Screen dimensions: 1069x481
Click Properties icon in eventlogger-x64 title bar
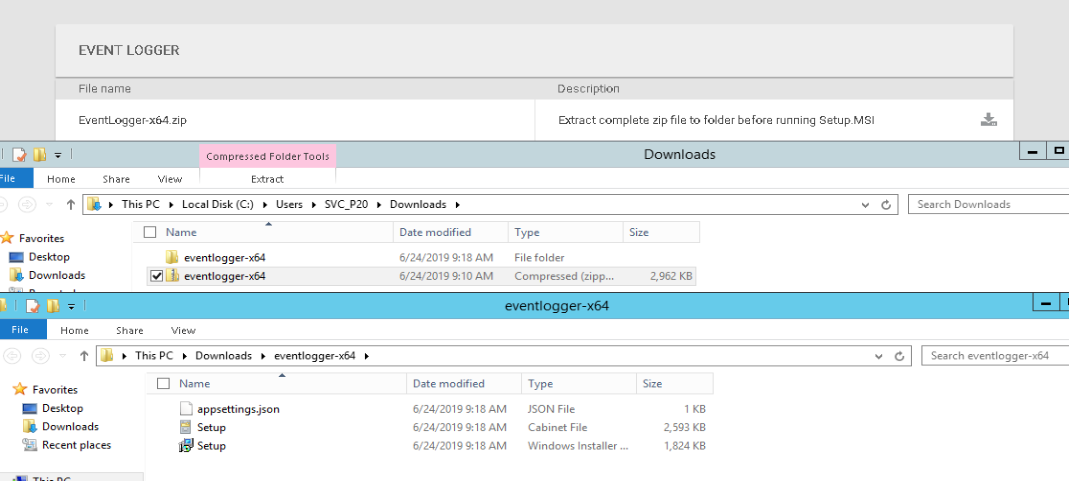[x=32, y=306]
